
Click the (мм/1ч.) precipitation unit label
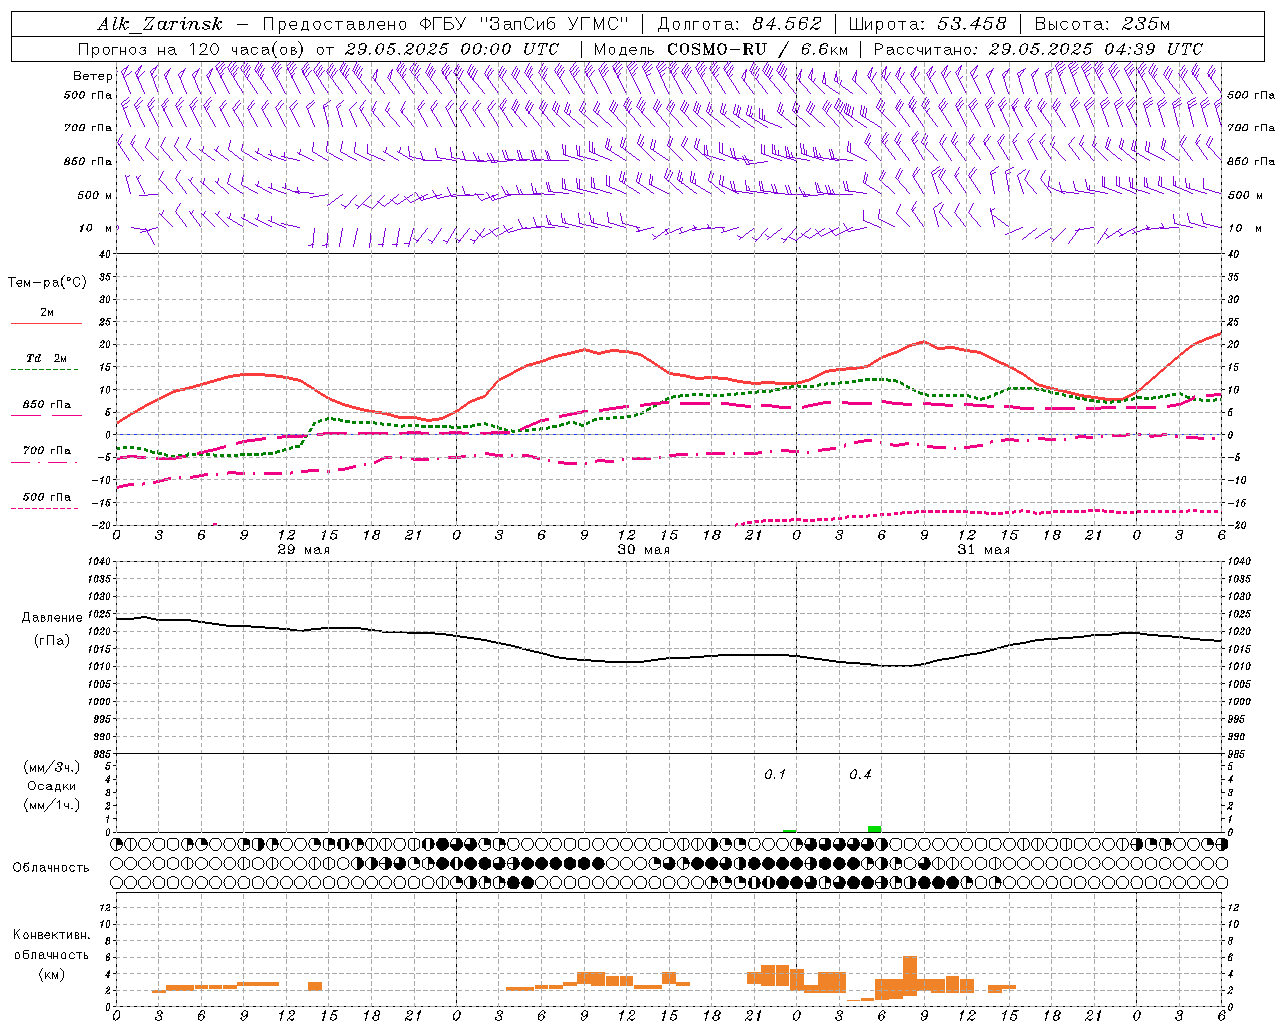[52, 805]
